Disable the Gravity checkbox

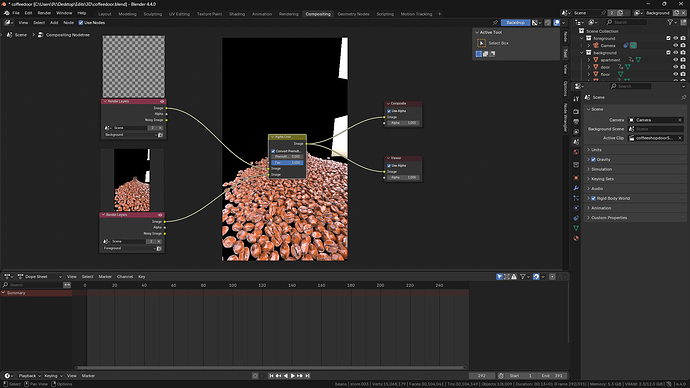(x=593, y=159)
